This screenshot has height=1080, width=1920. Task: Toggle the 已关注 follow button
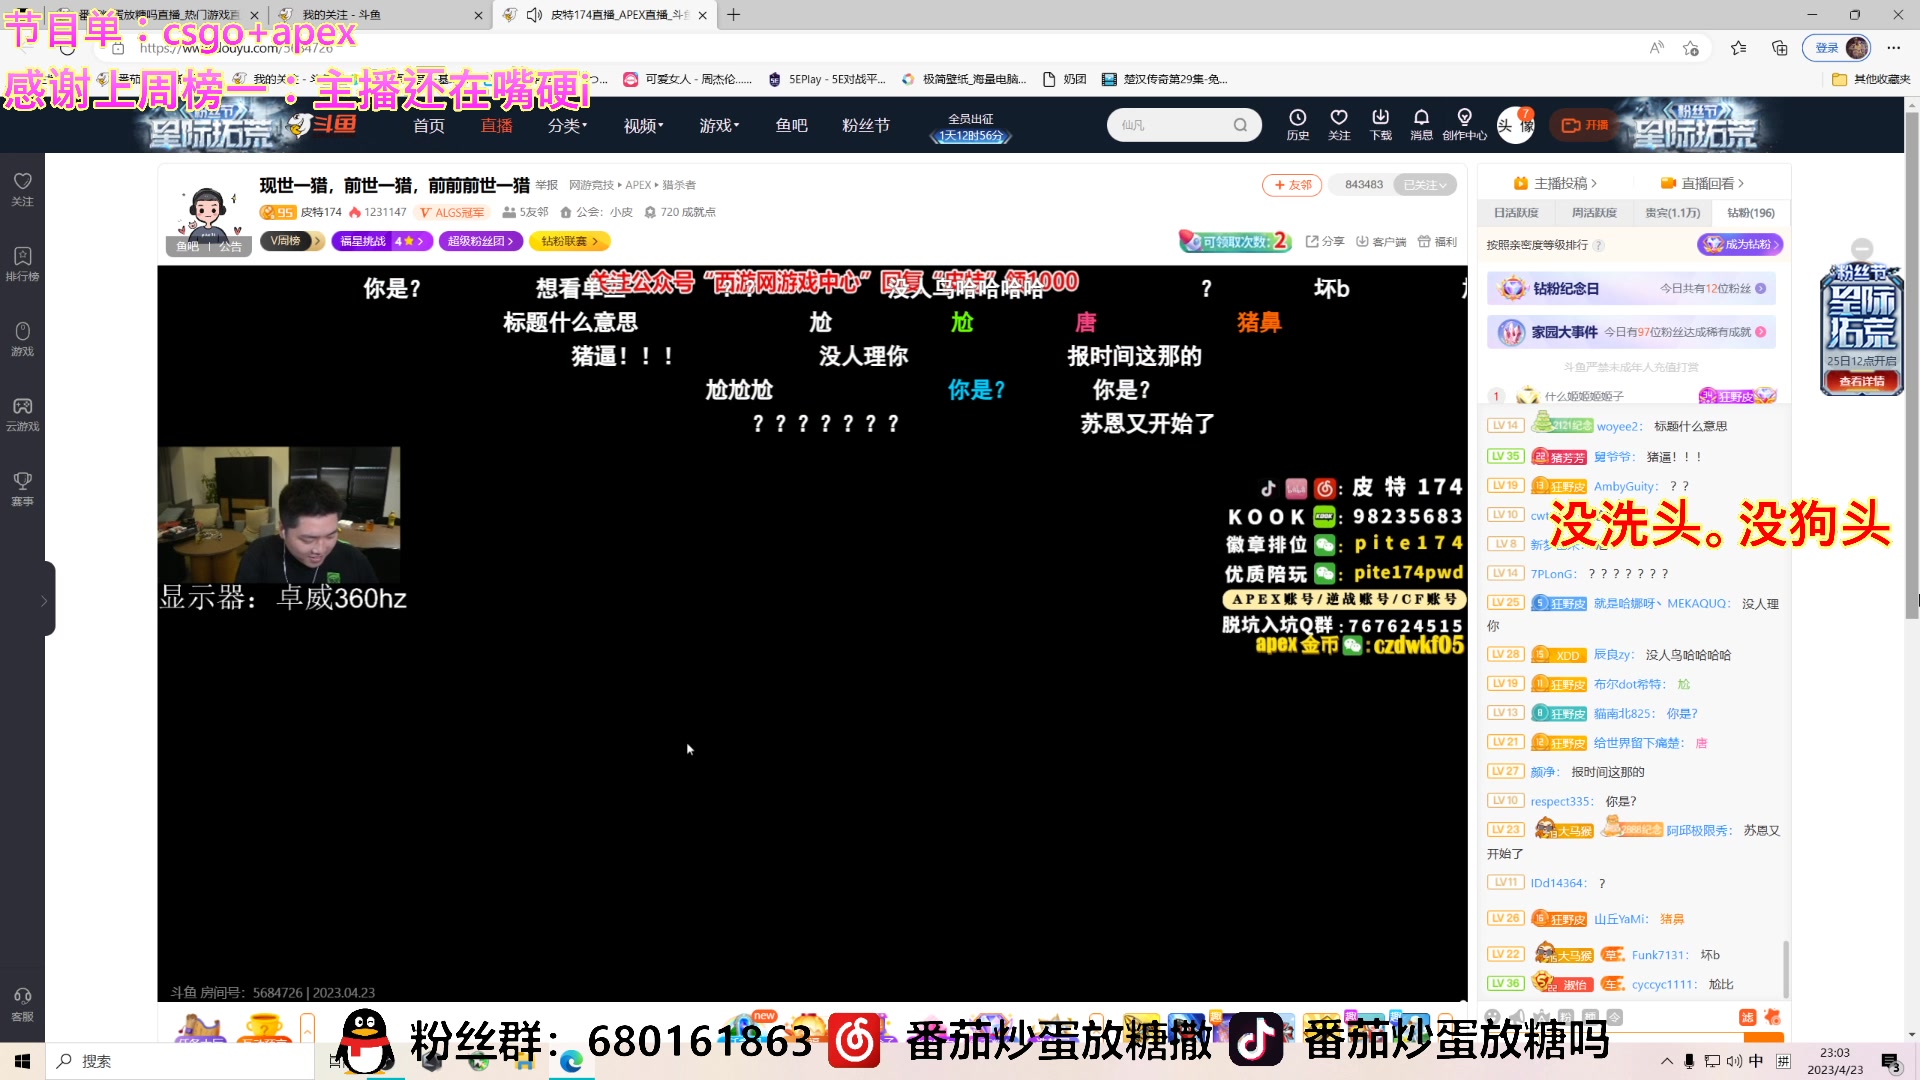1425,185
